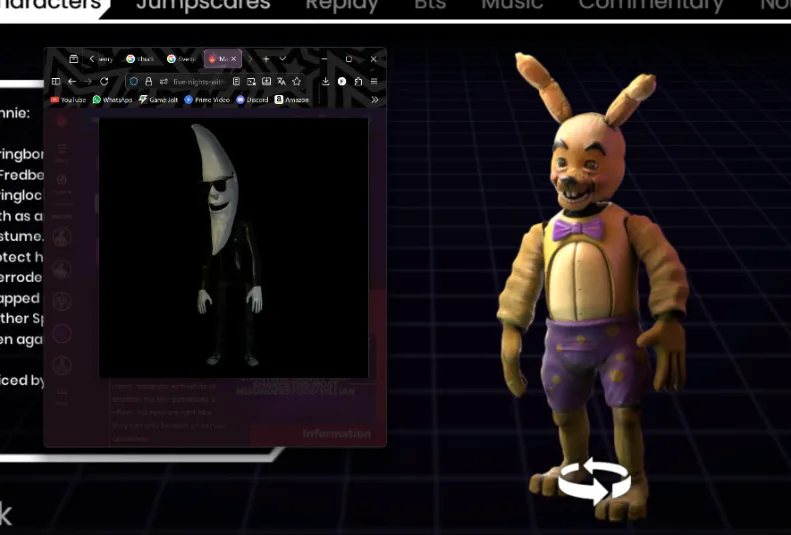Open the Commentary tab
This screenshot has width=791, height=535.
651,6
